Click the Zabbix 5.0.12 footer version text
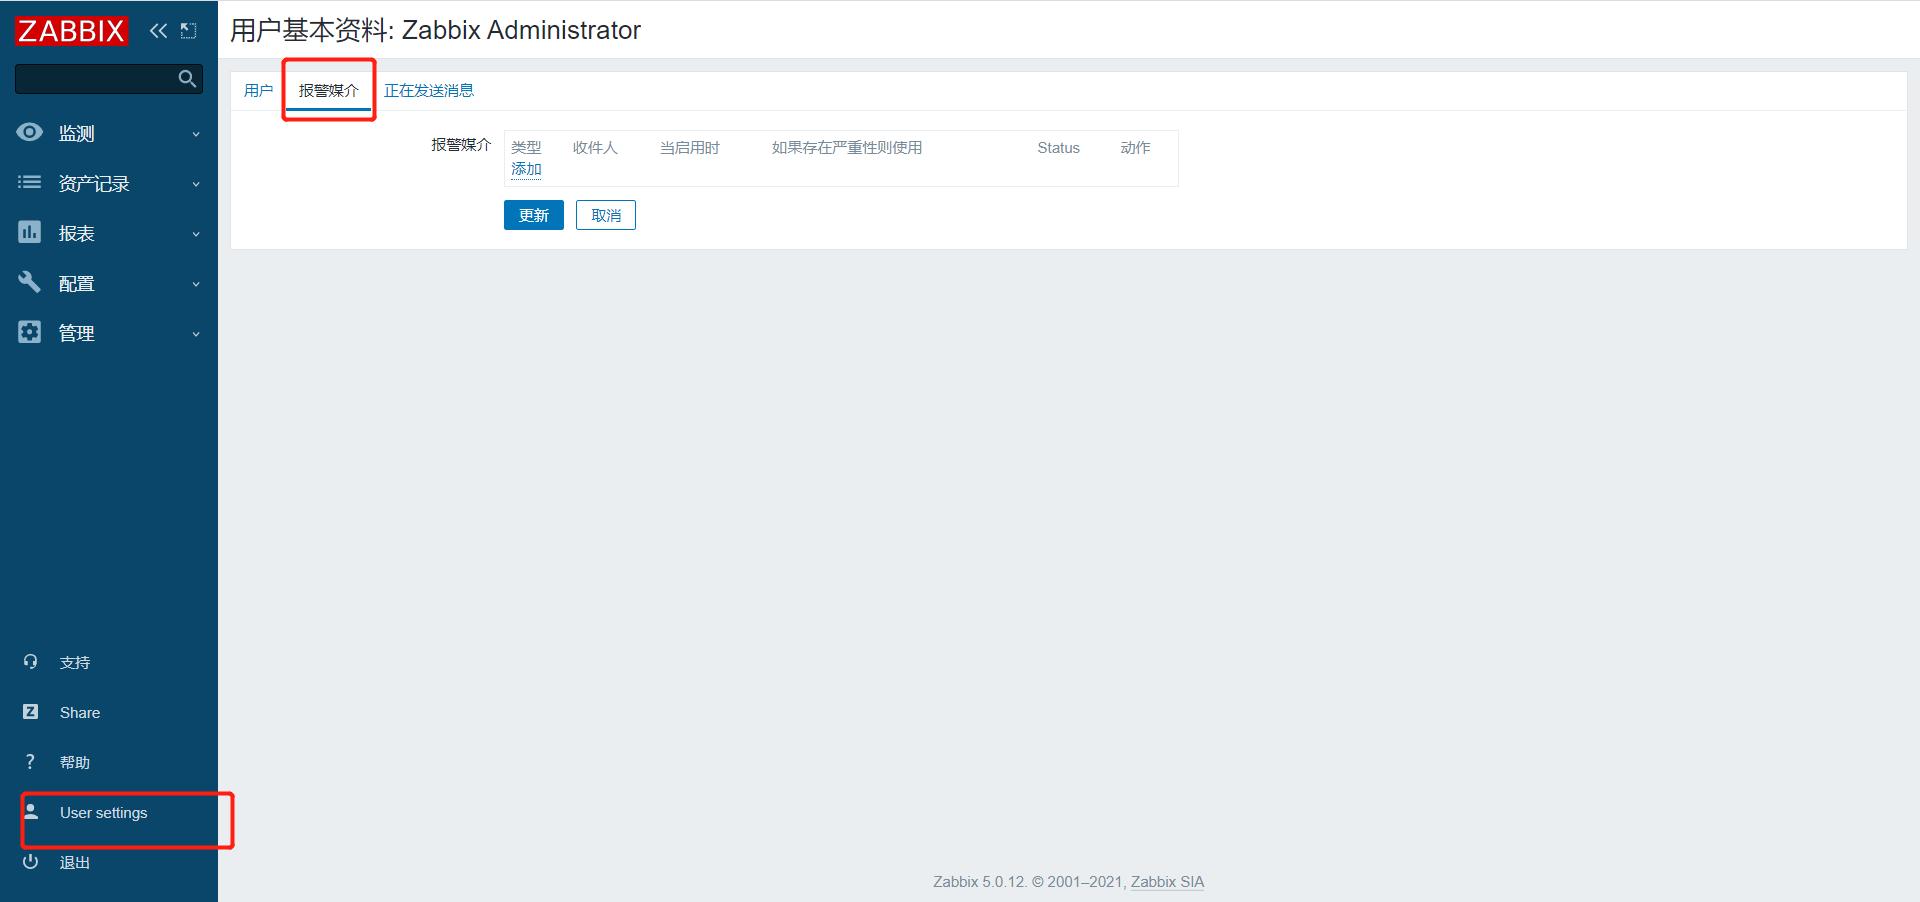 tap(980, 882)
